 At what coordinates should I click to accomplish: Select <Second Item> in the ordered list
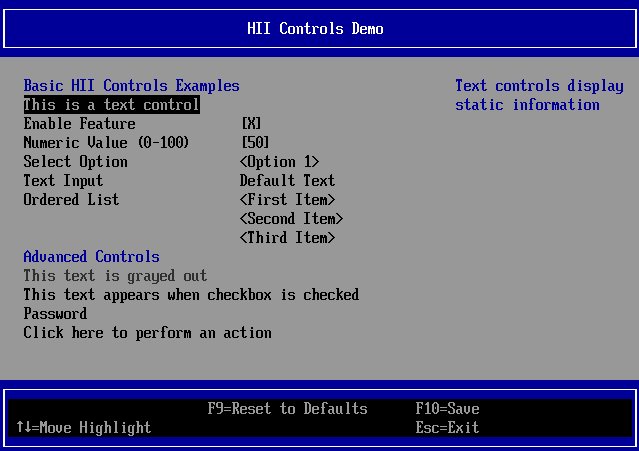[x=291, y=219]
